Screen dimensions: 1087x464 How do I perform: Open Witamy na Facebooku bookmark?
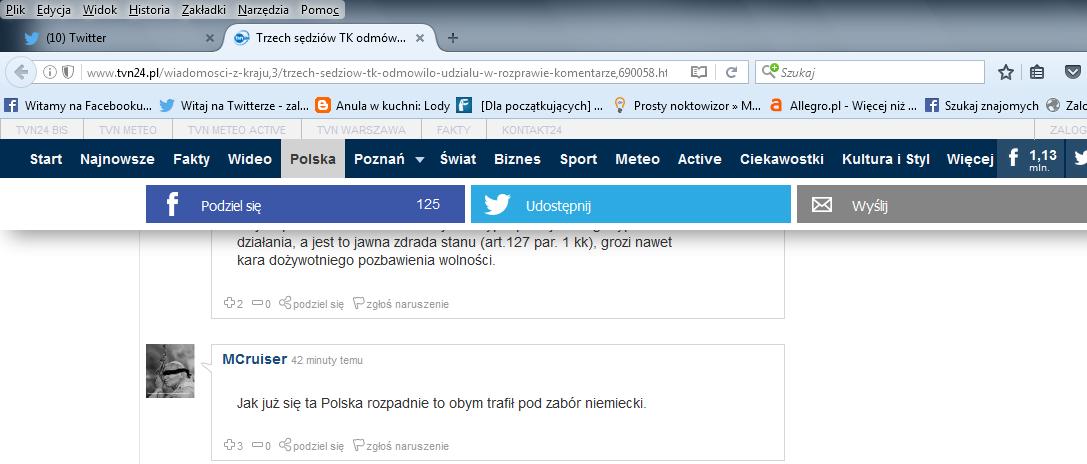coord(78,105)
